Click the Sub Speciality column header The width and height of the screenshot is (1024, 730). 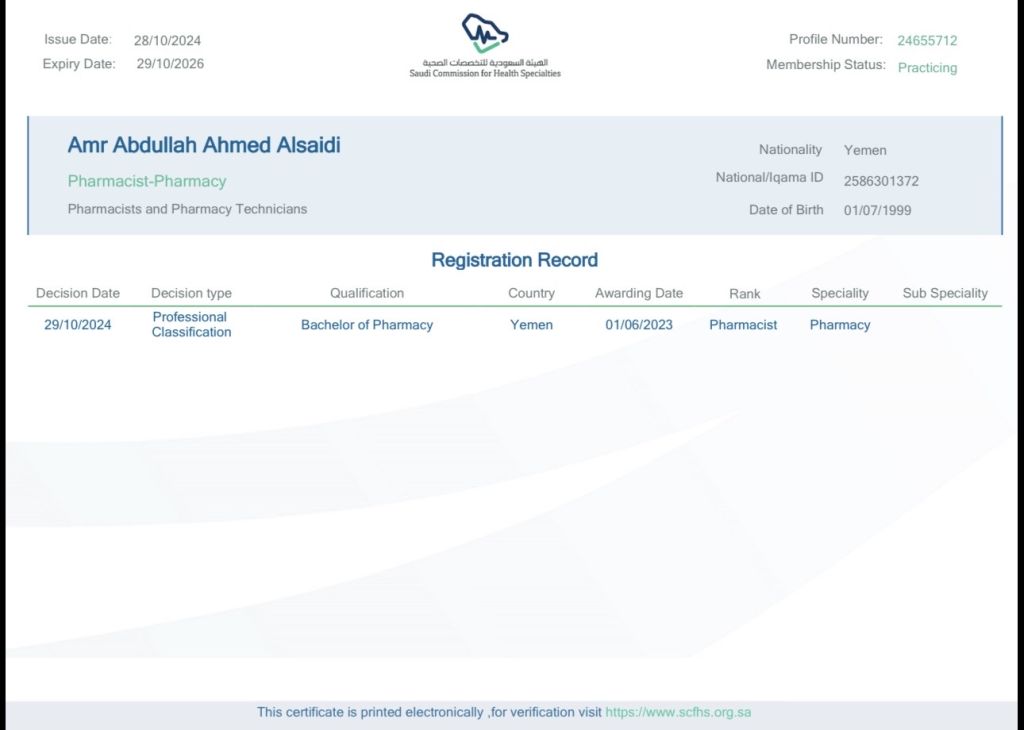945,293
